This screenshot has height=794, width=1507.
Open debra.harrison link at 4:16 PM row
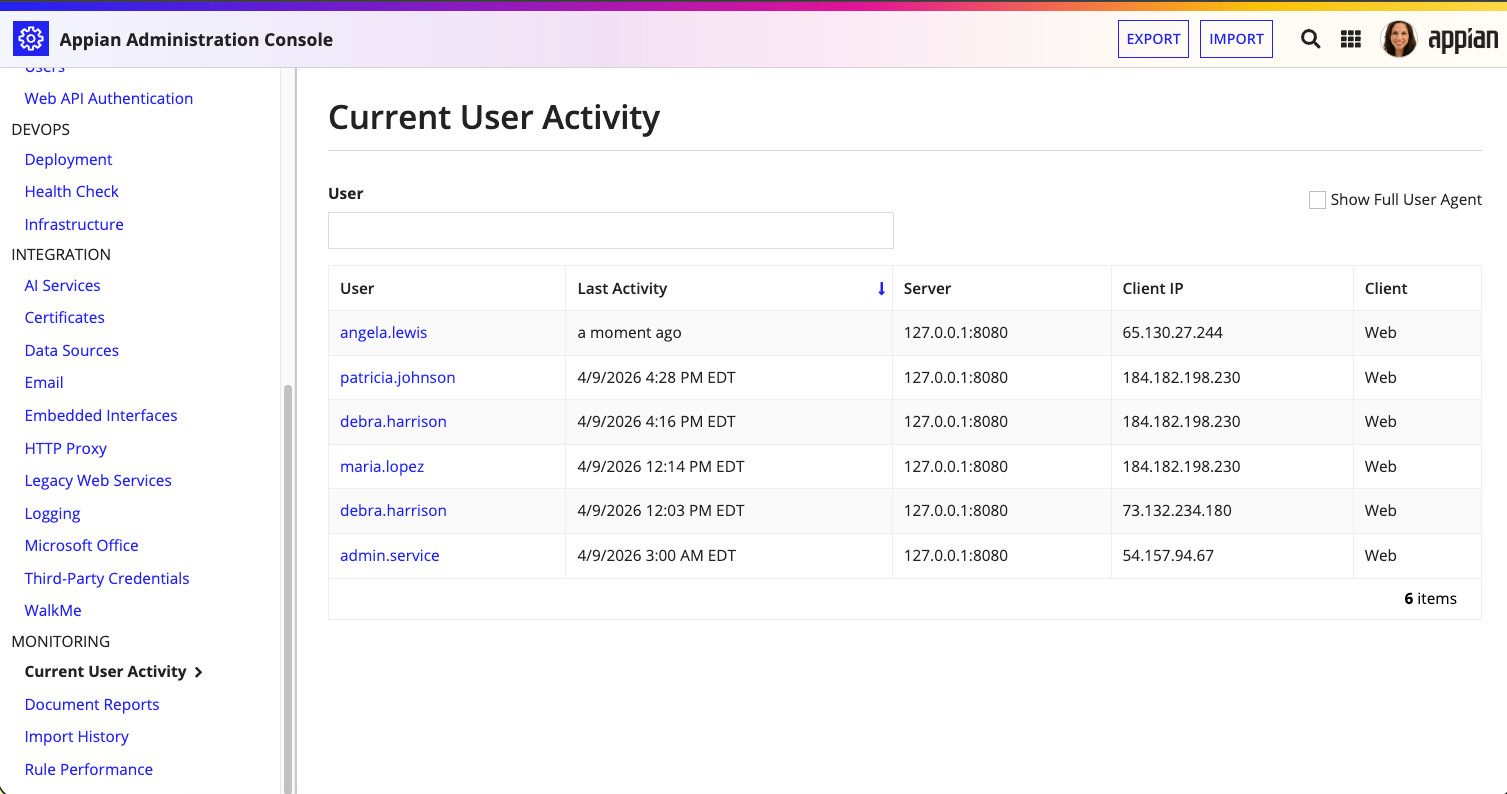[x=393, y=421]
